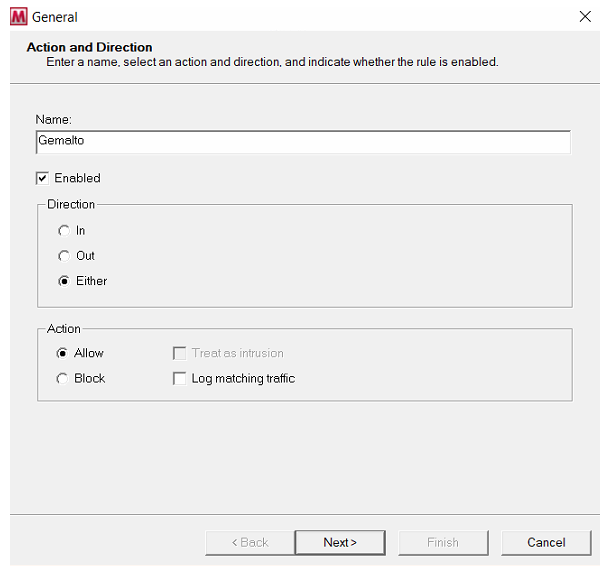Click the Action group box heading

pyautogui.click(x=64, y=329)
